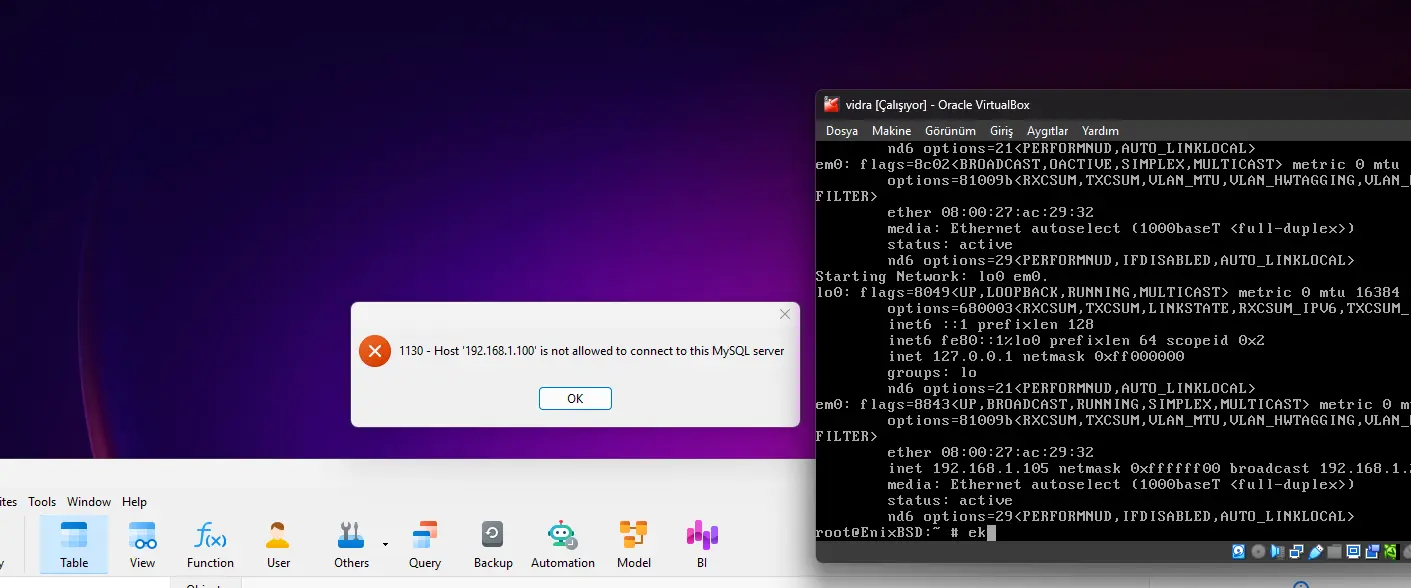Open the User management icon
Image resolution: width=1411 pixels, height=588 pixels.
click(278, 544)
